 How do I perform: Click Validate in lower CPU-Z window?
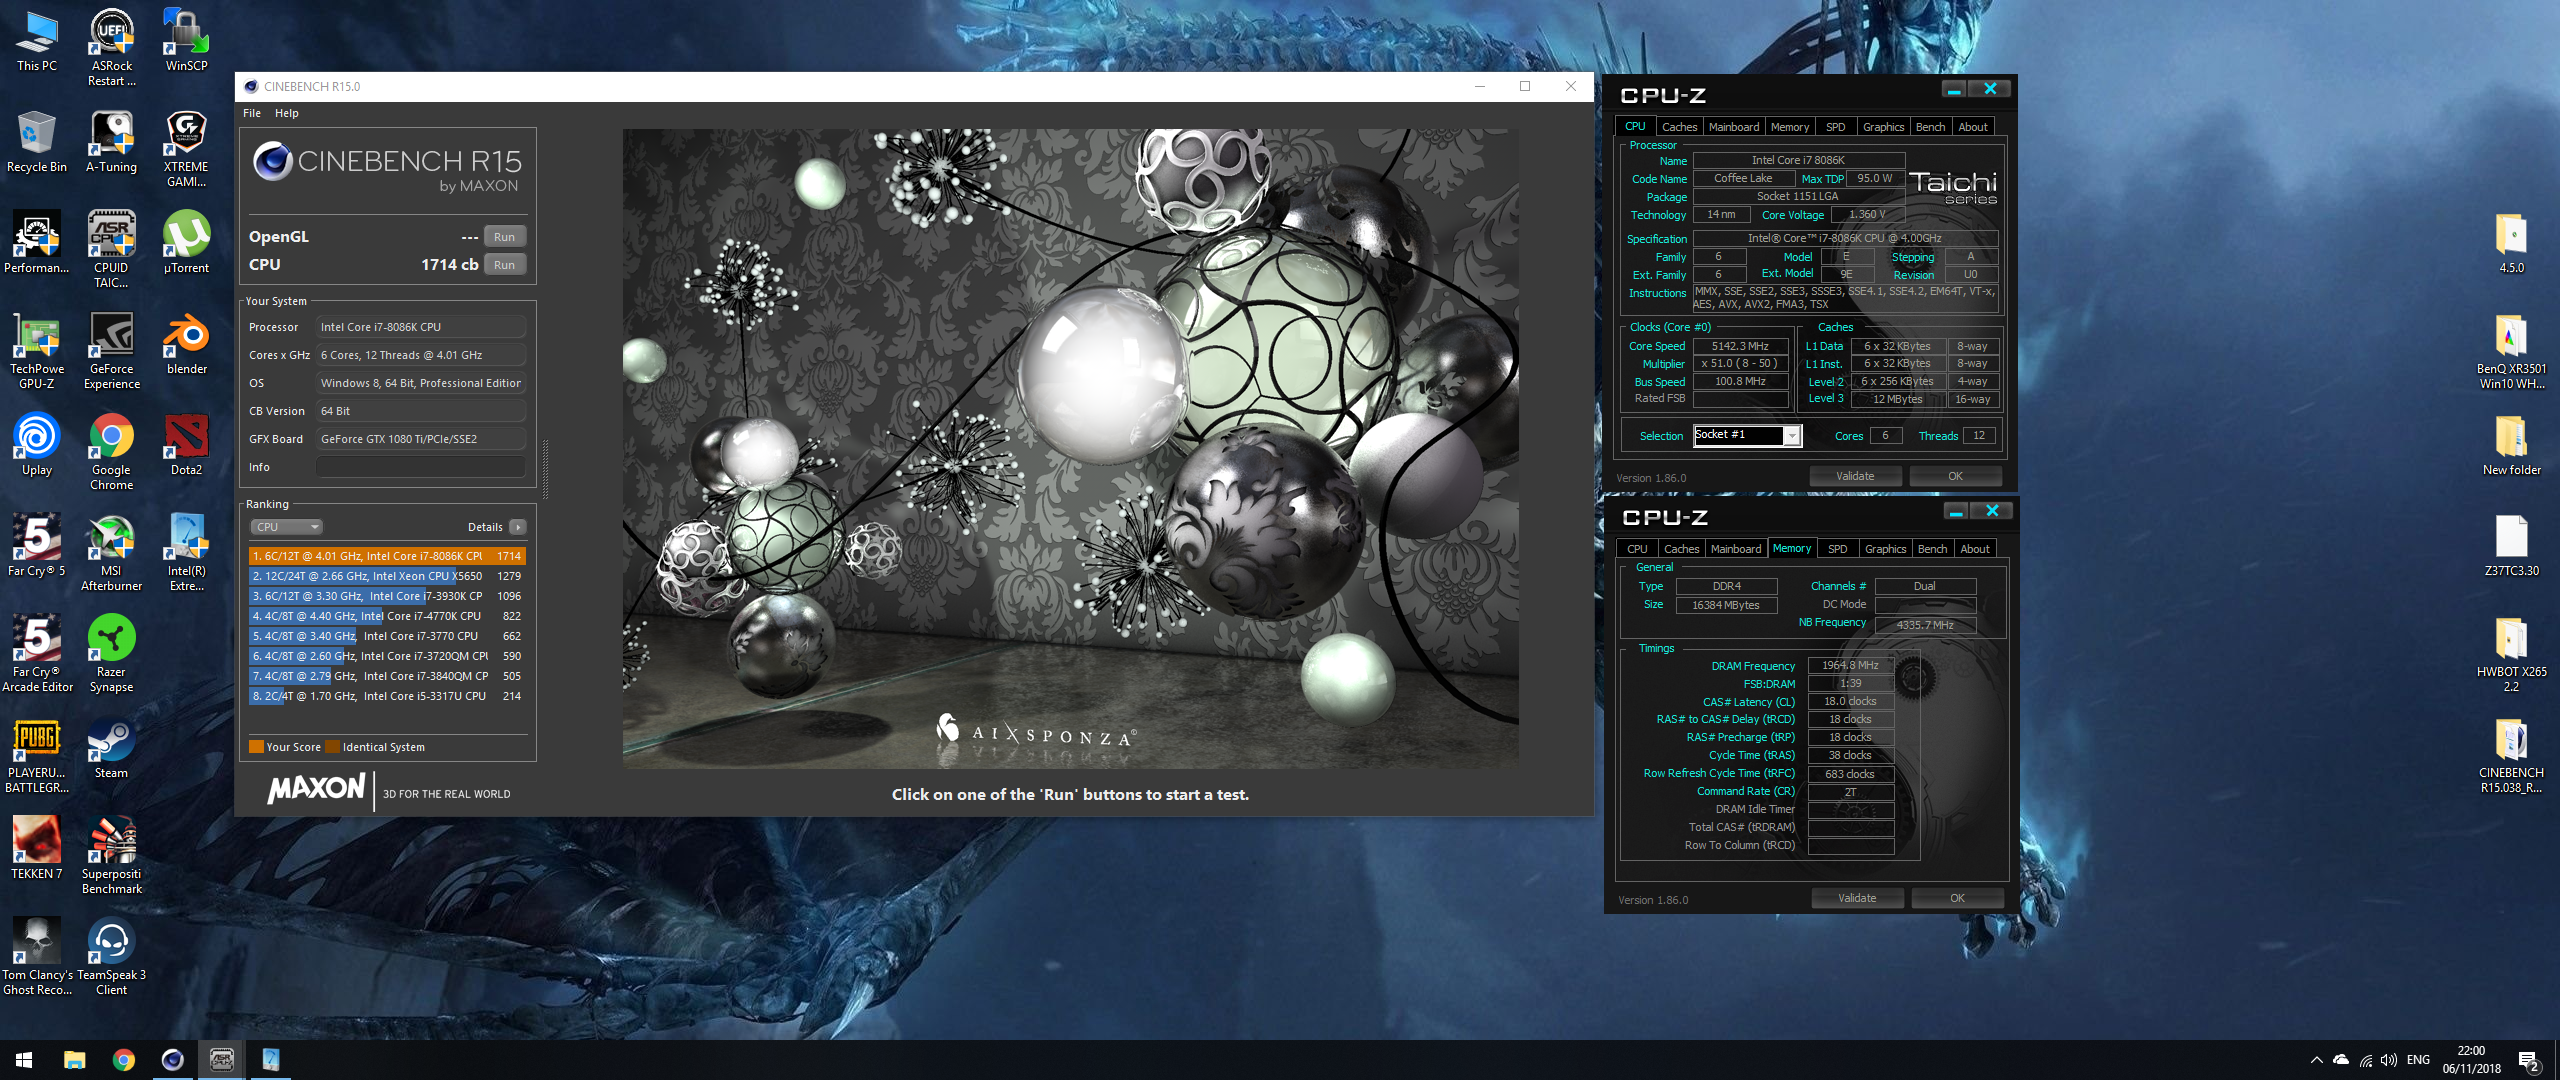click(1857, 898)
